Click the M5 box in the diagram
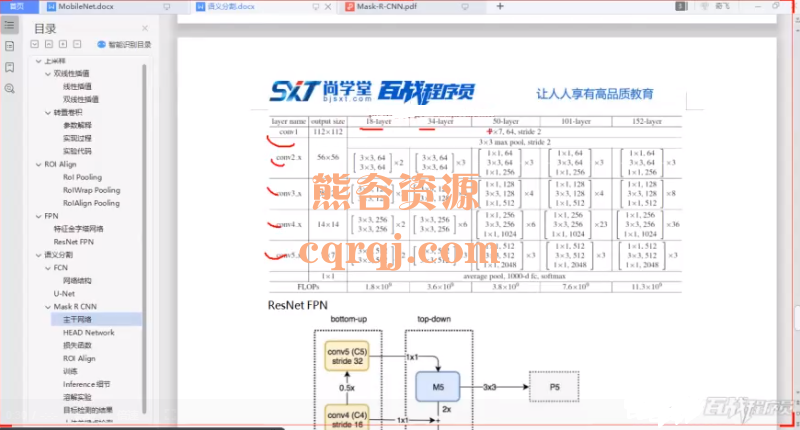Viewport: 800px width, 430px height. pyautogui.click(x=438, y=387)
